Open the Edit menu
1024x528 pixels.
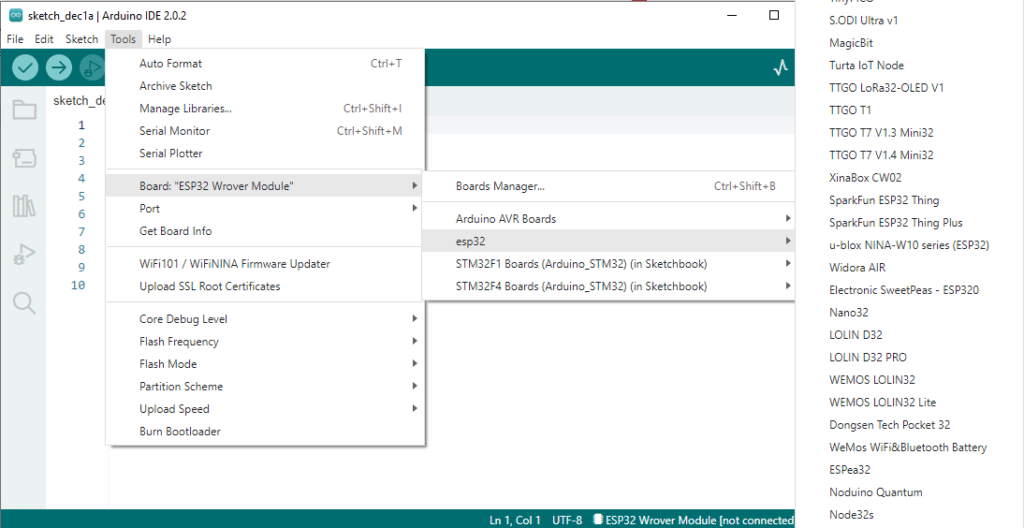click(44, 39)
